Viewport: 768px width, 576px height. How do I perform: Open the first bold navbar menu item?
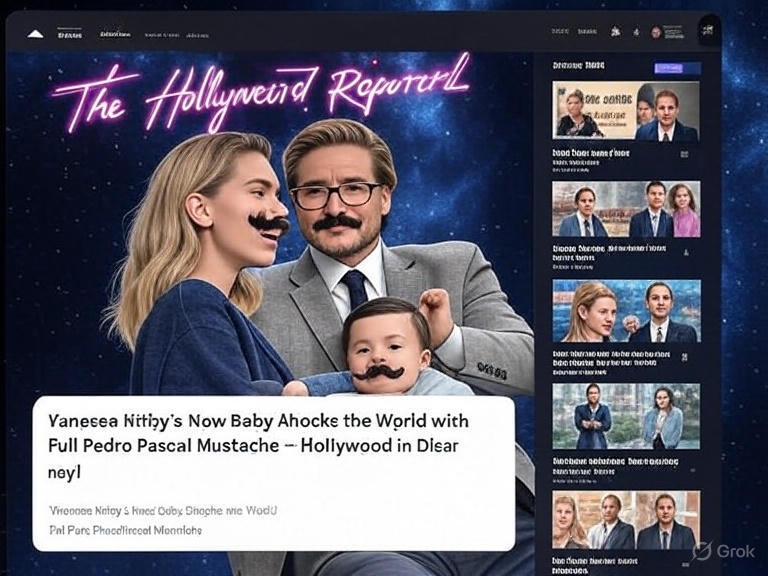click(x=70, y=35)
